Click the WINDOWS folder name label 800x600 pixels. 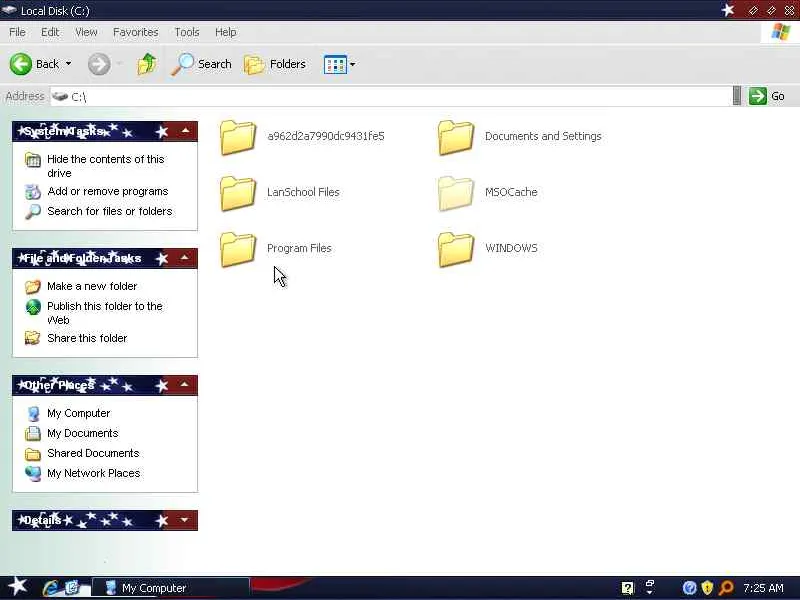tap(511, 248)
